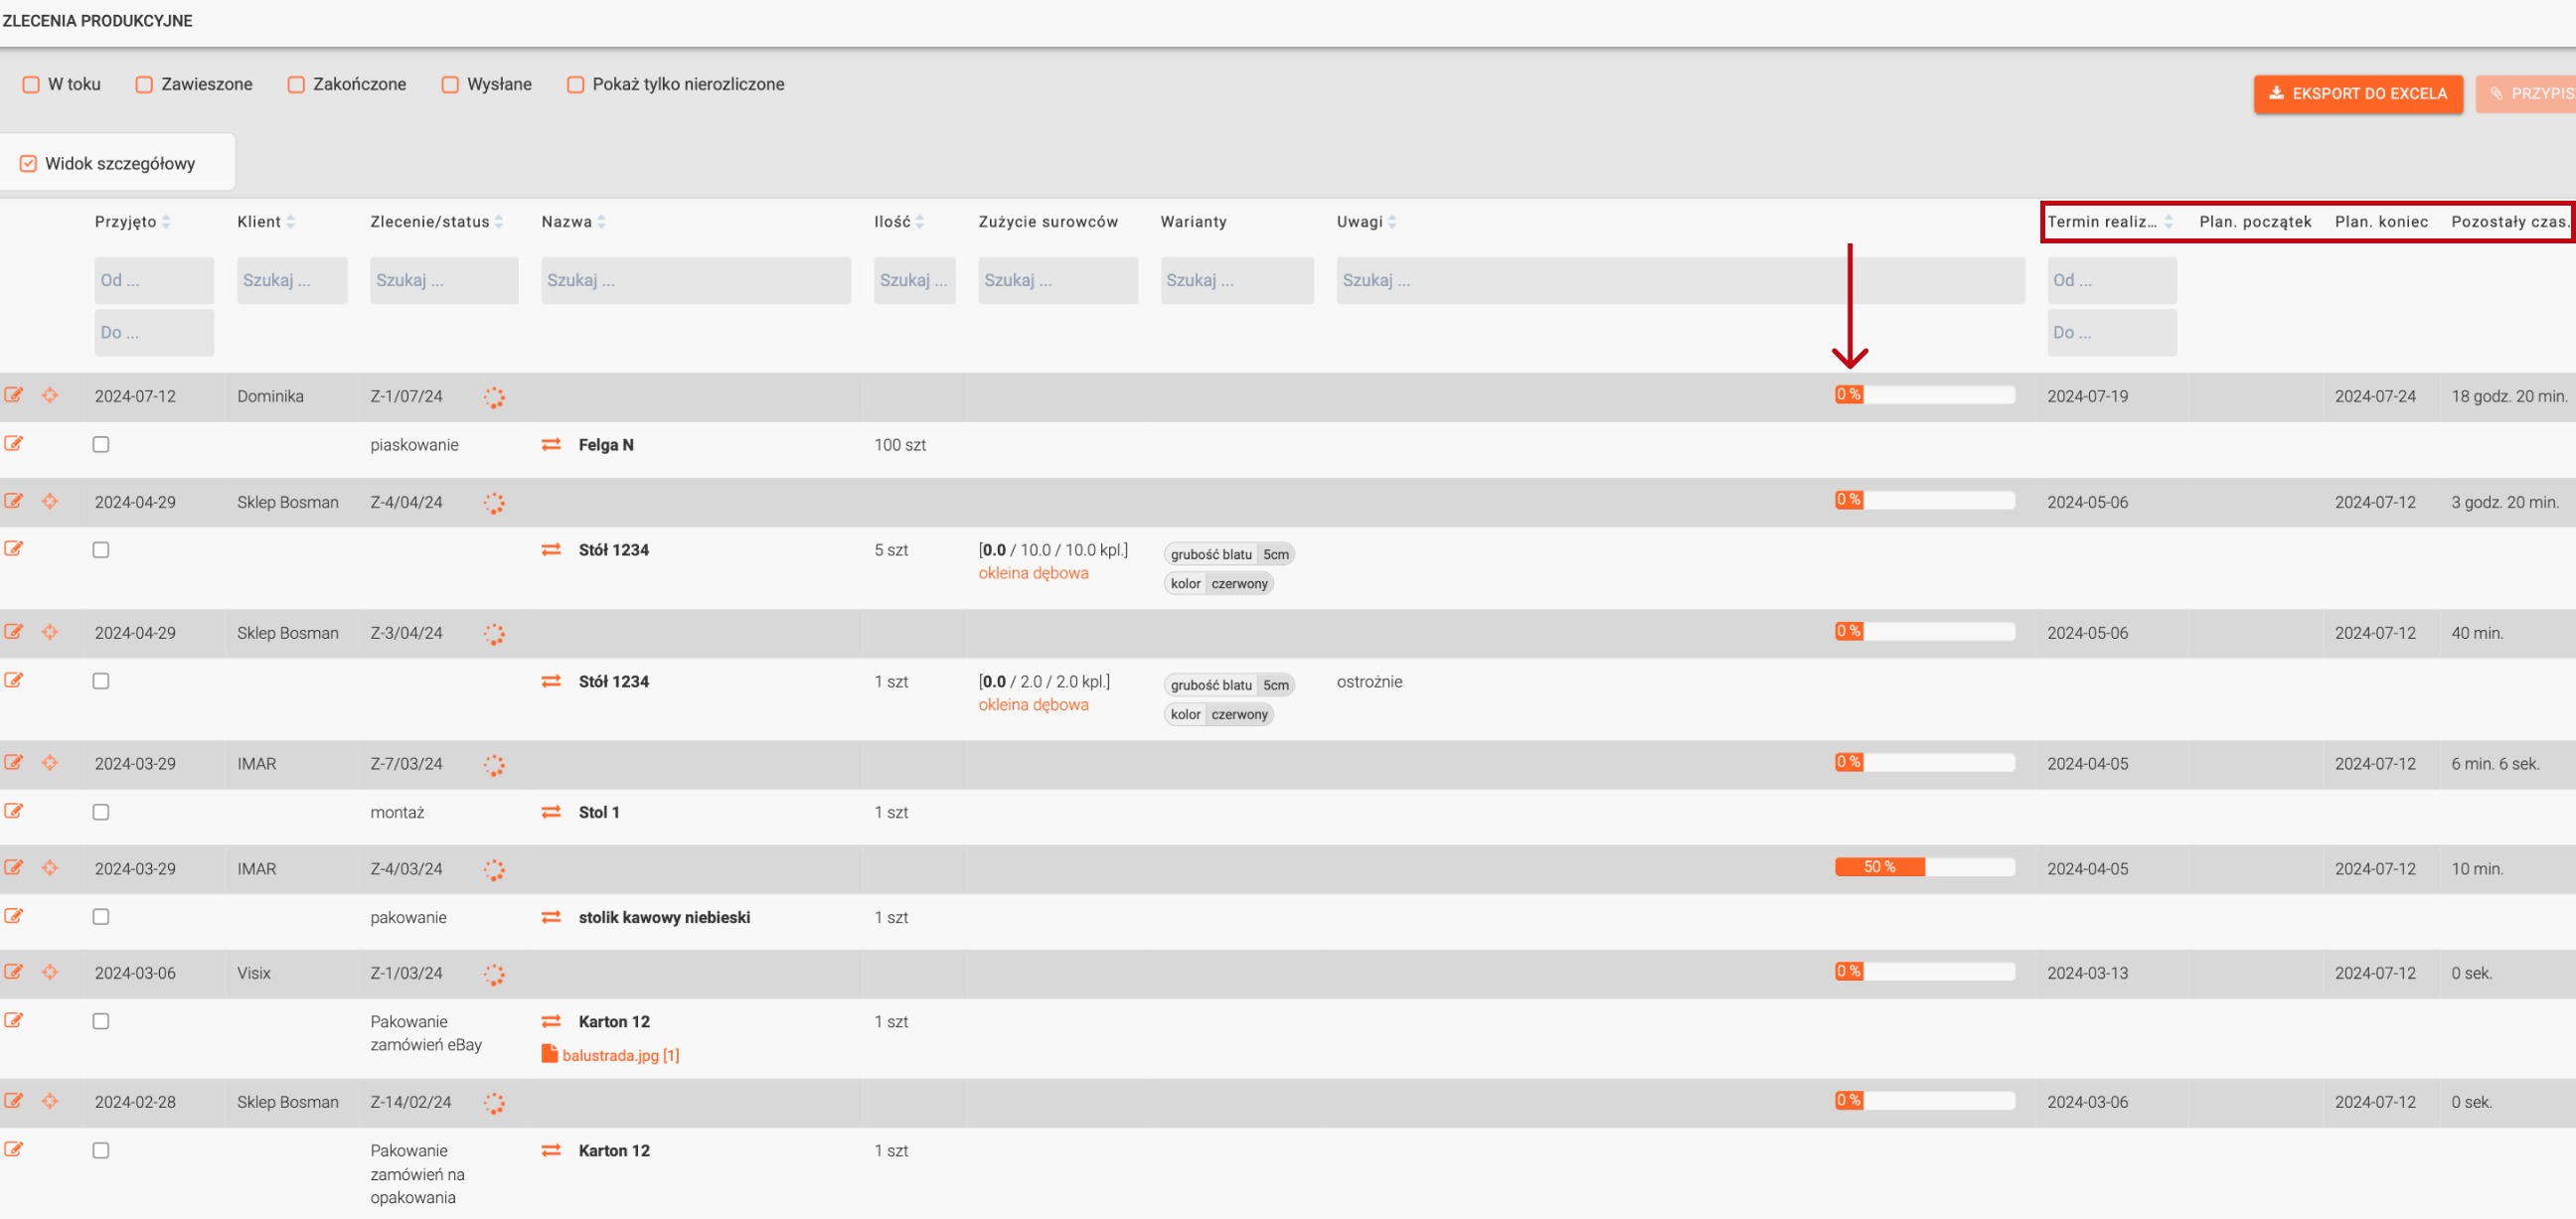Sort by the Termin realiz... column

pyautogui.click(x=2168, y=222)
